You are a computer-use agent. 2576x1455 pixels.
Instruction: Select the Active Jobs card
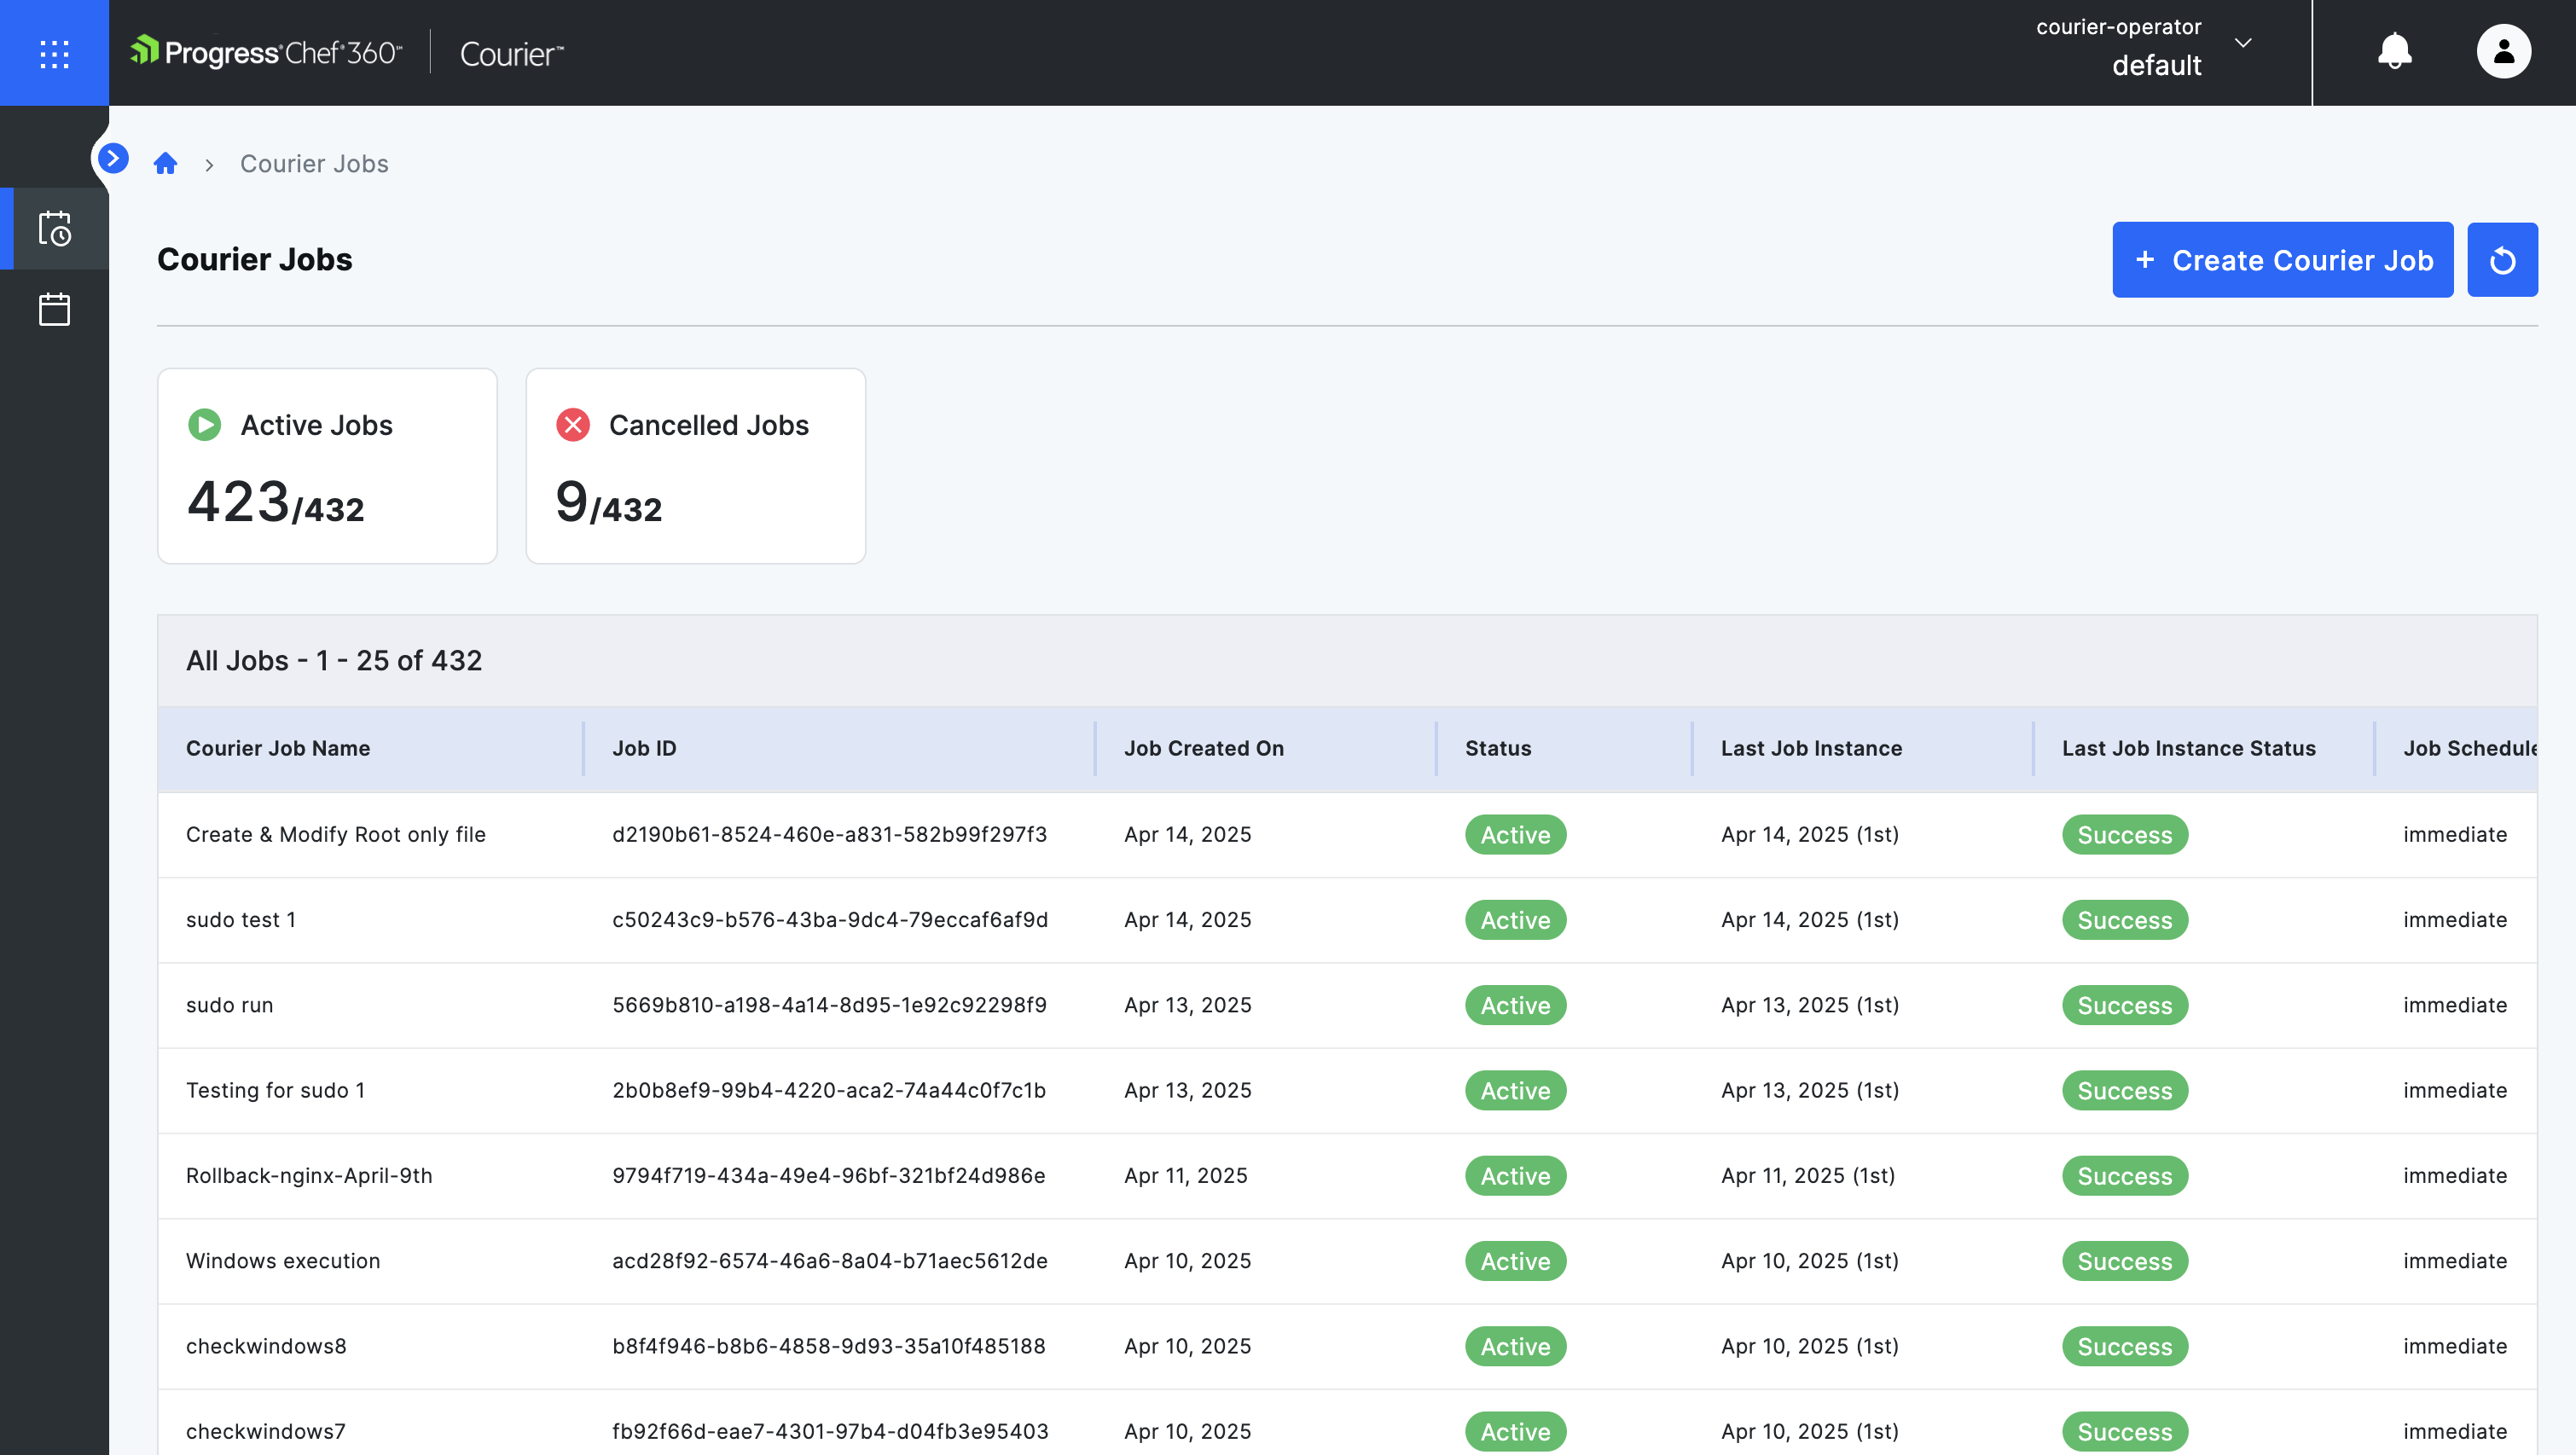[x=327, y=466]
